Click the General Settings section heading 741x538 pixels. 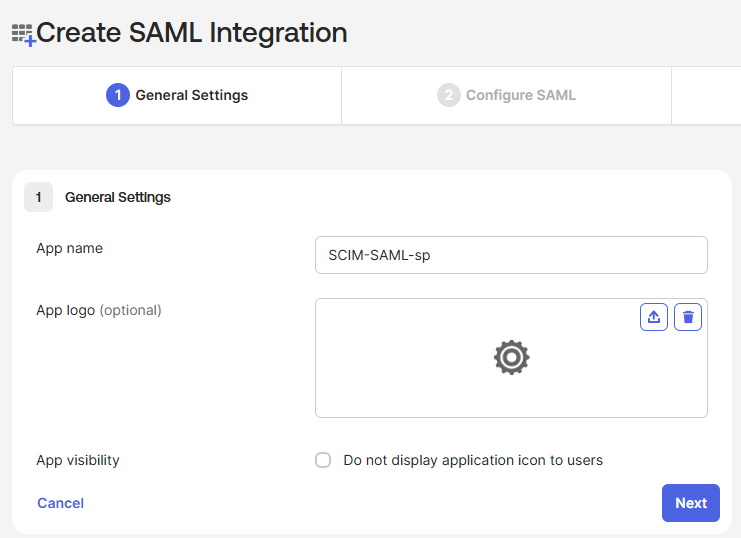pos(118,197)
